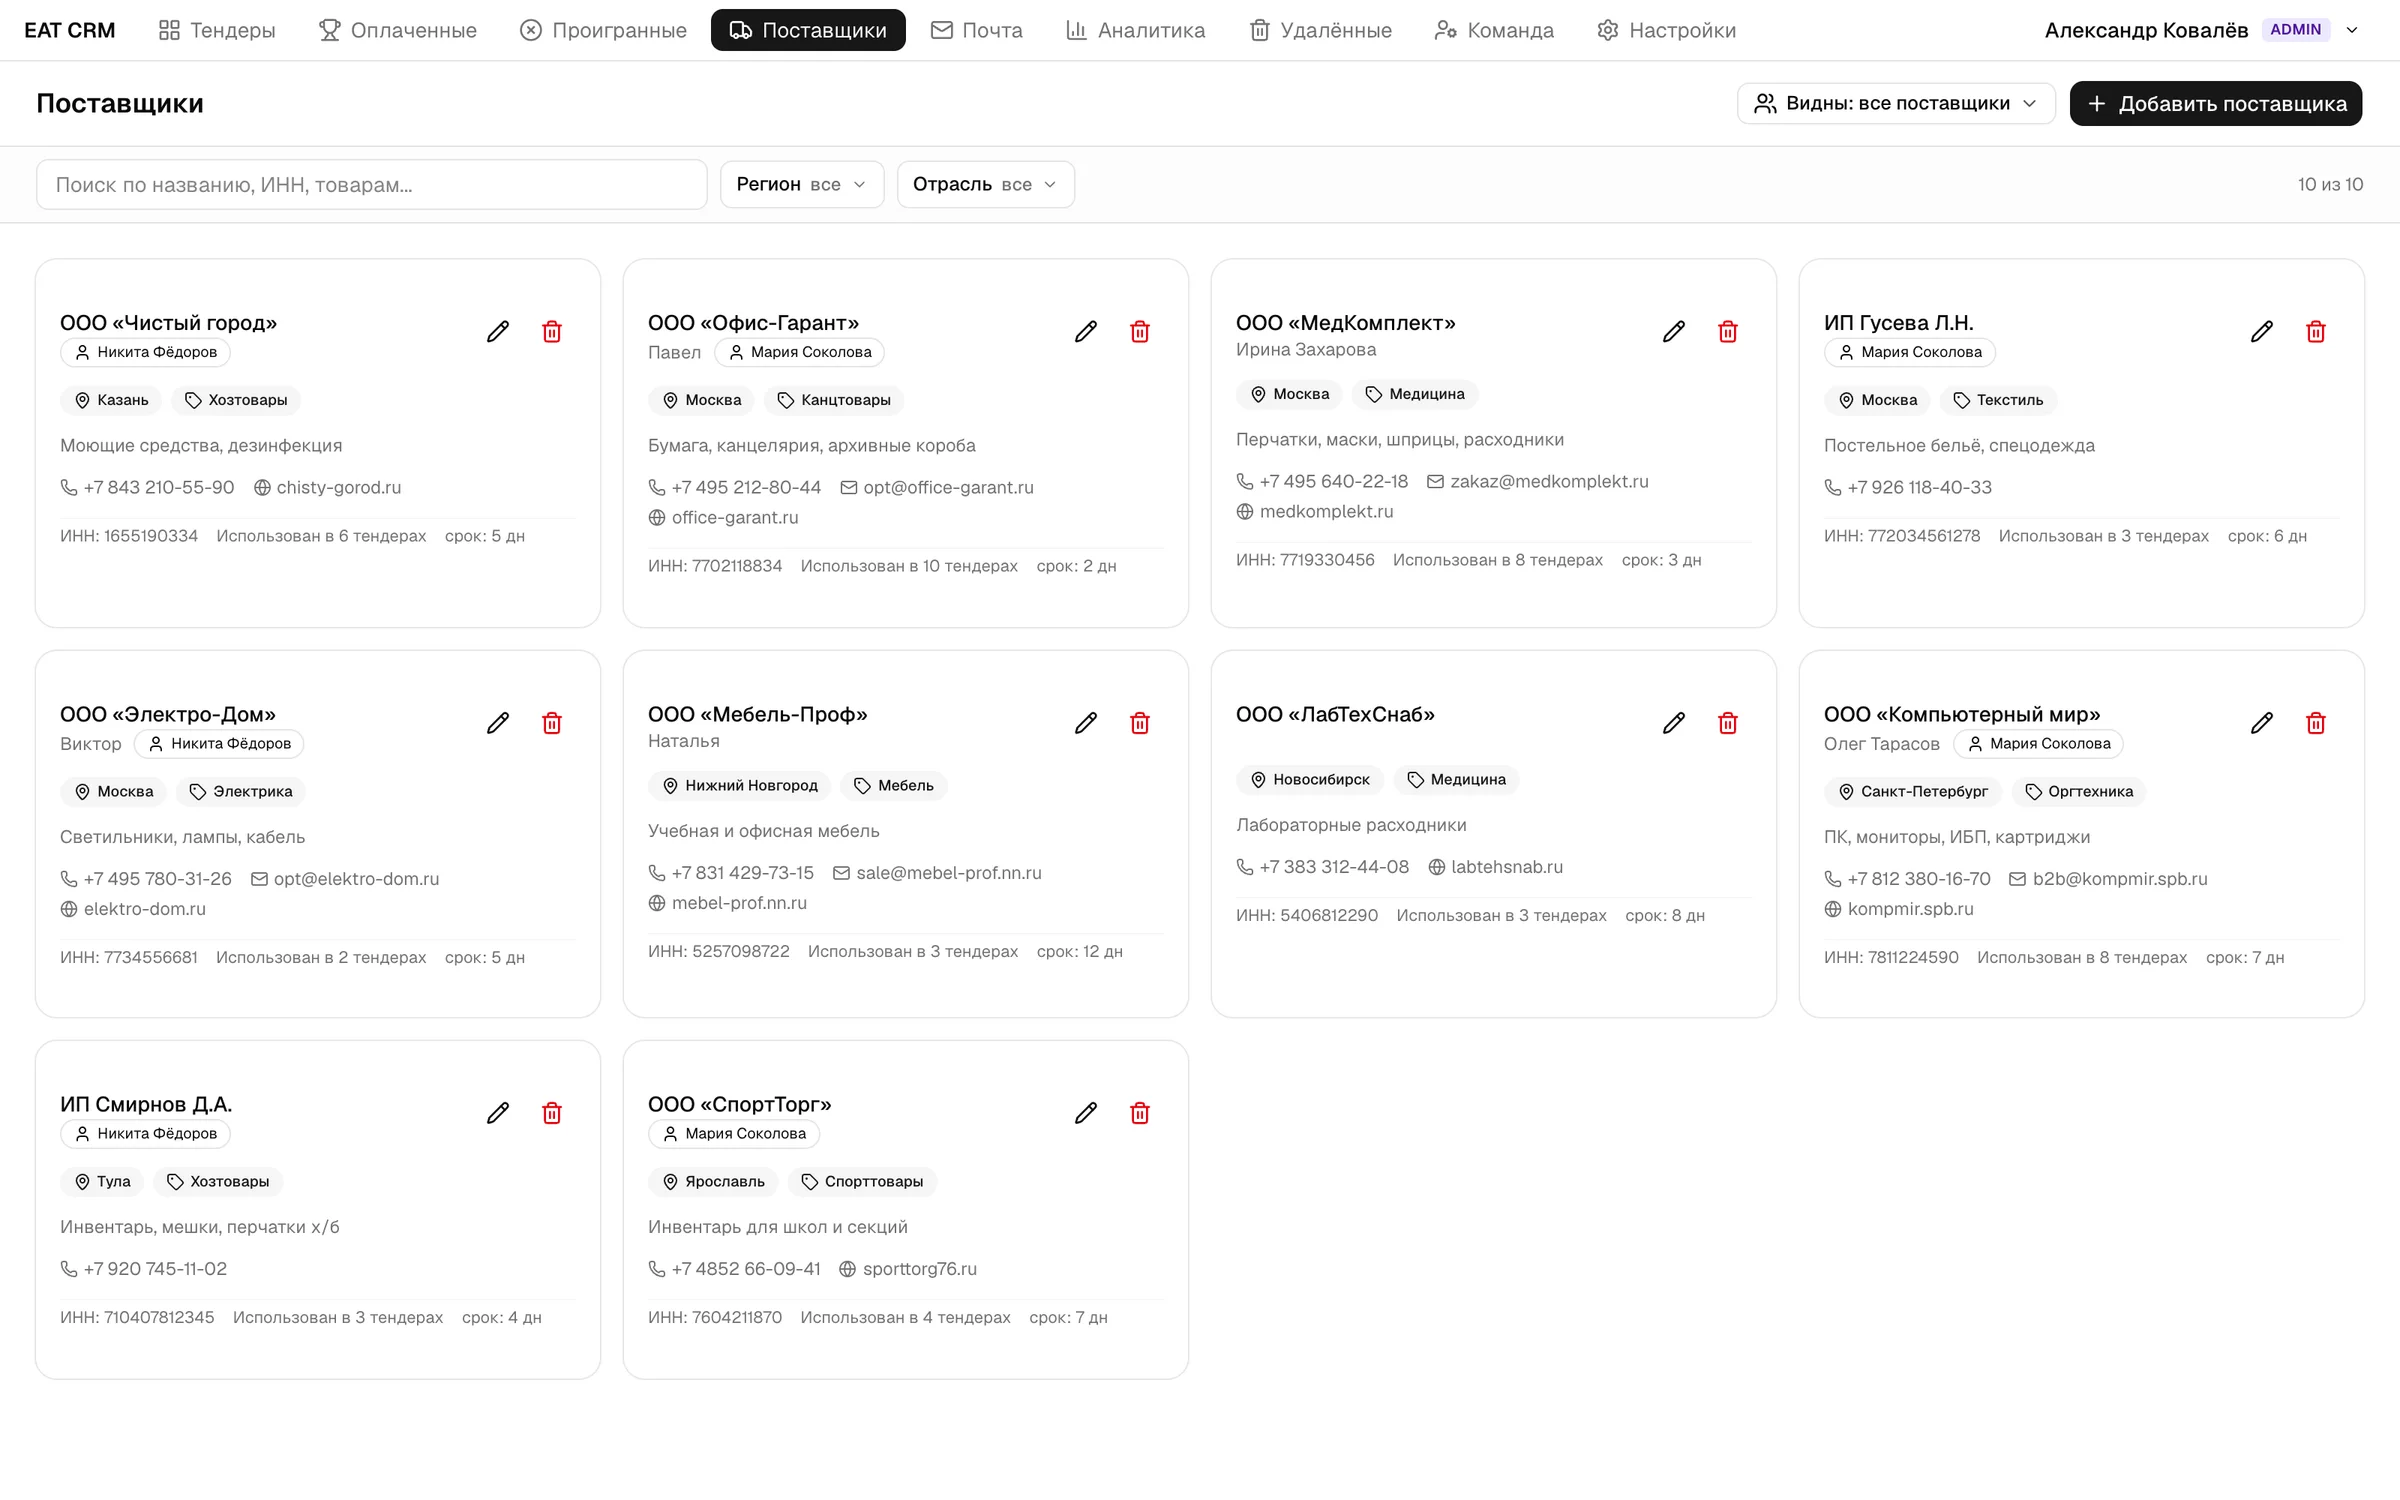This screenshot has width=2400, height=1500.
Task: Delete supplier ООО «Офис-Гарант»
Action: tap(1140, 332)
